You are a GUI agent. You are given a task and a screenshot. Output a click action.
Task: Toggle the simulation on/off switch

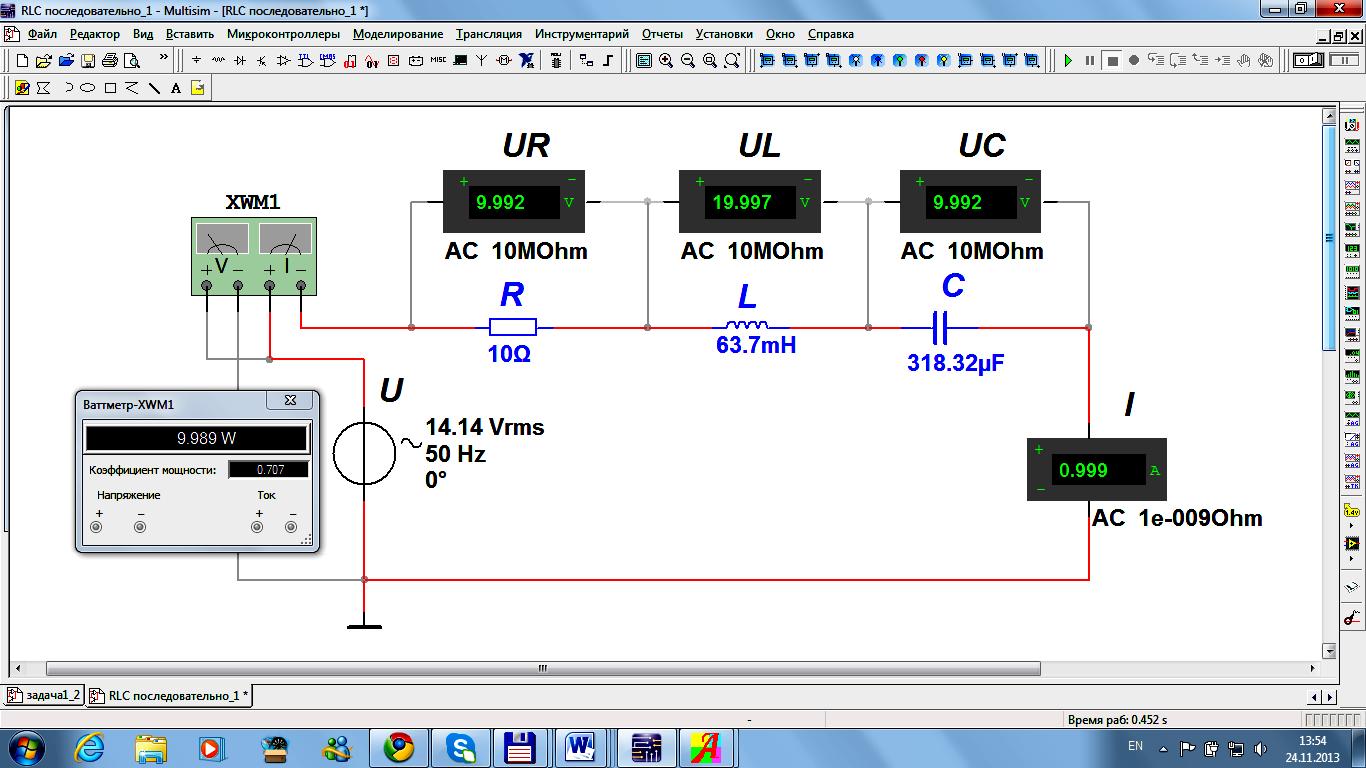point(1308,61)
